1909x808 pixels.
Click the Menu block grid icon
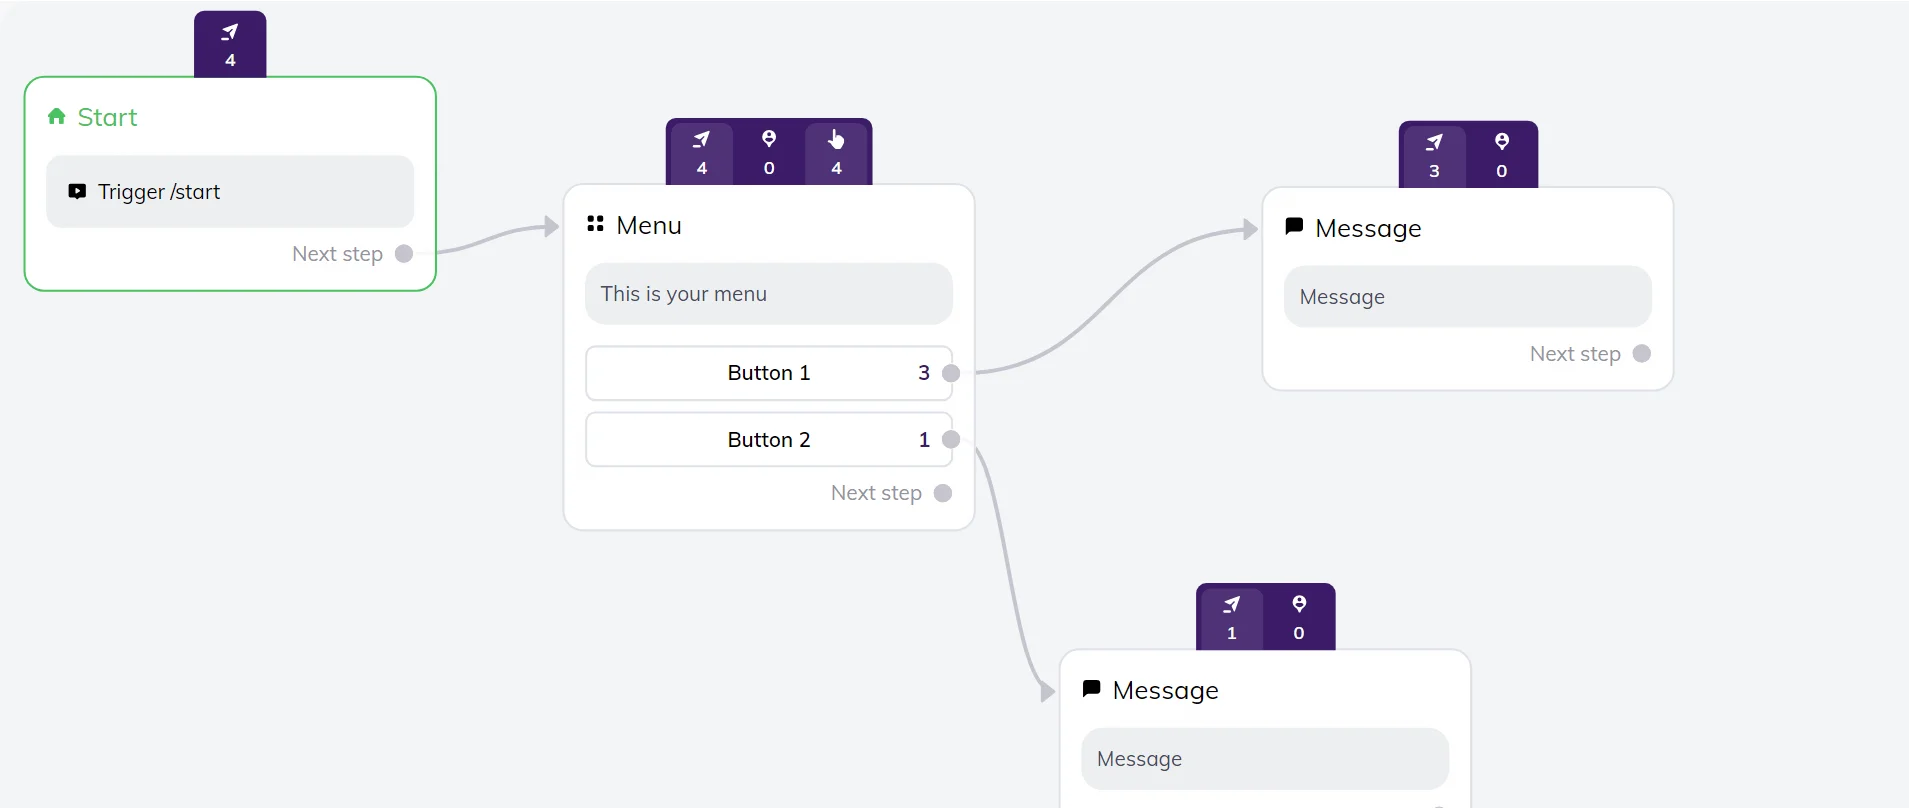(x=596, y=224)
